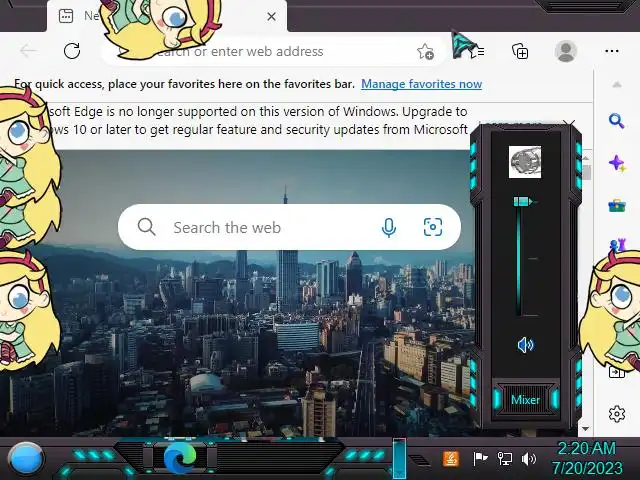The image size is (640, 480).
Task: Go back with the back arrow
Action: point(28,51)
